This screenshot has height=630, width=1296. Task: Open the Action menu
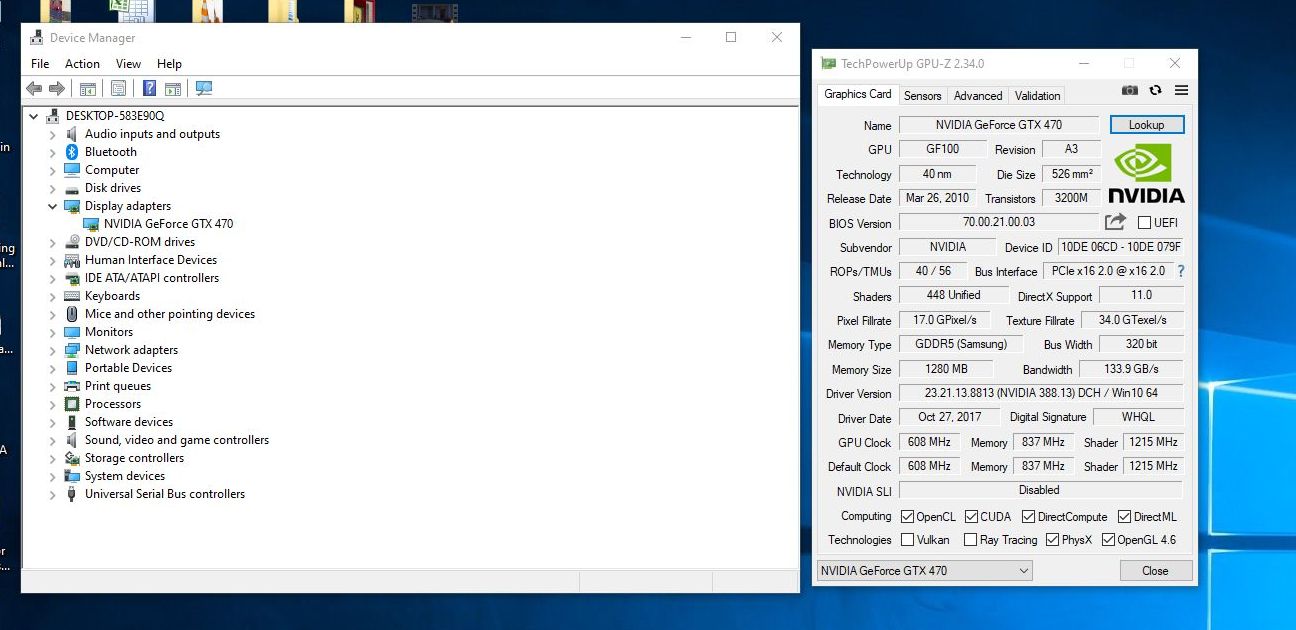82,64
